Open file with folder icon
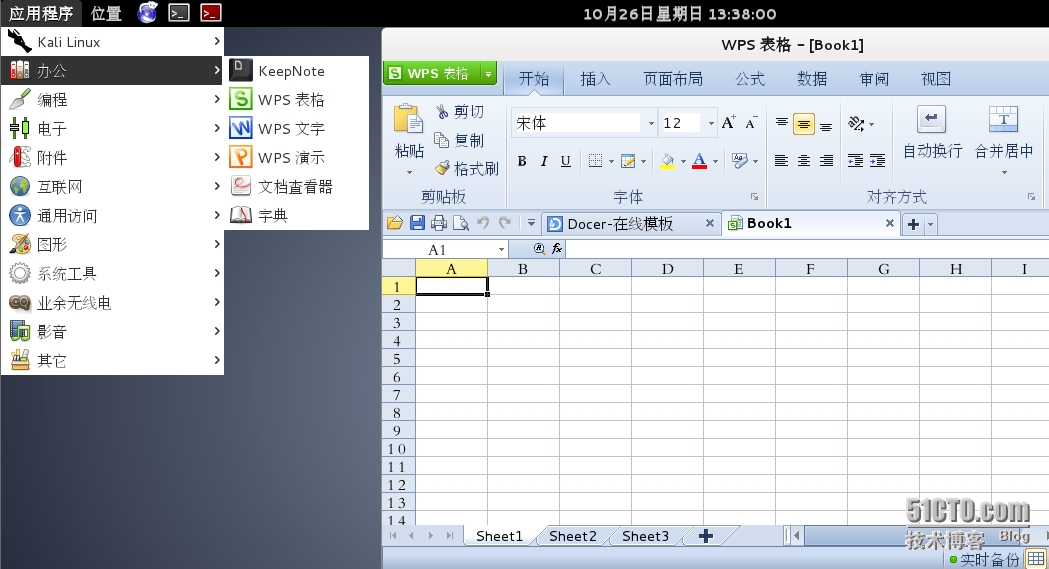The image size is (1049, 569). point(395,223)
